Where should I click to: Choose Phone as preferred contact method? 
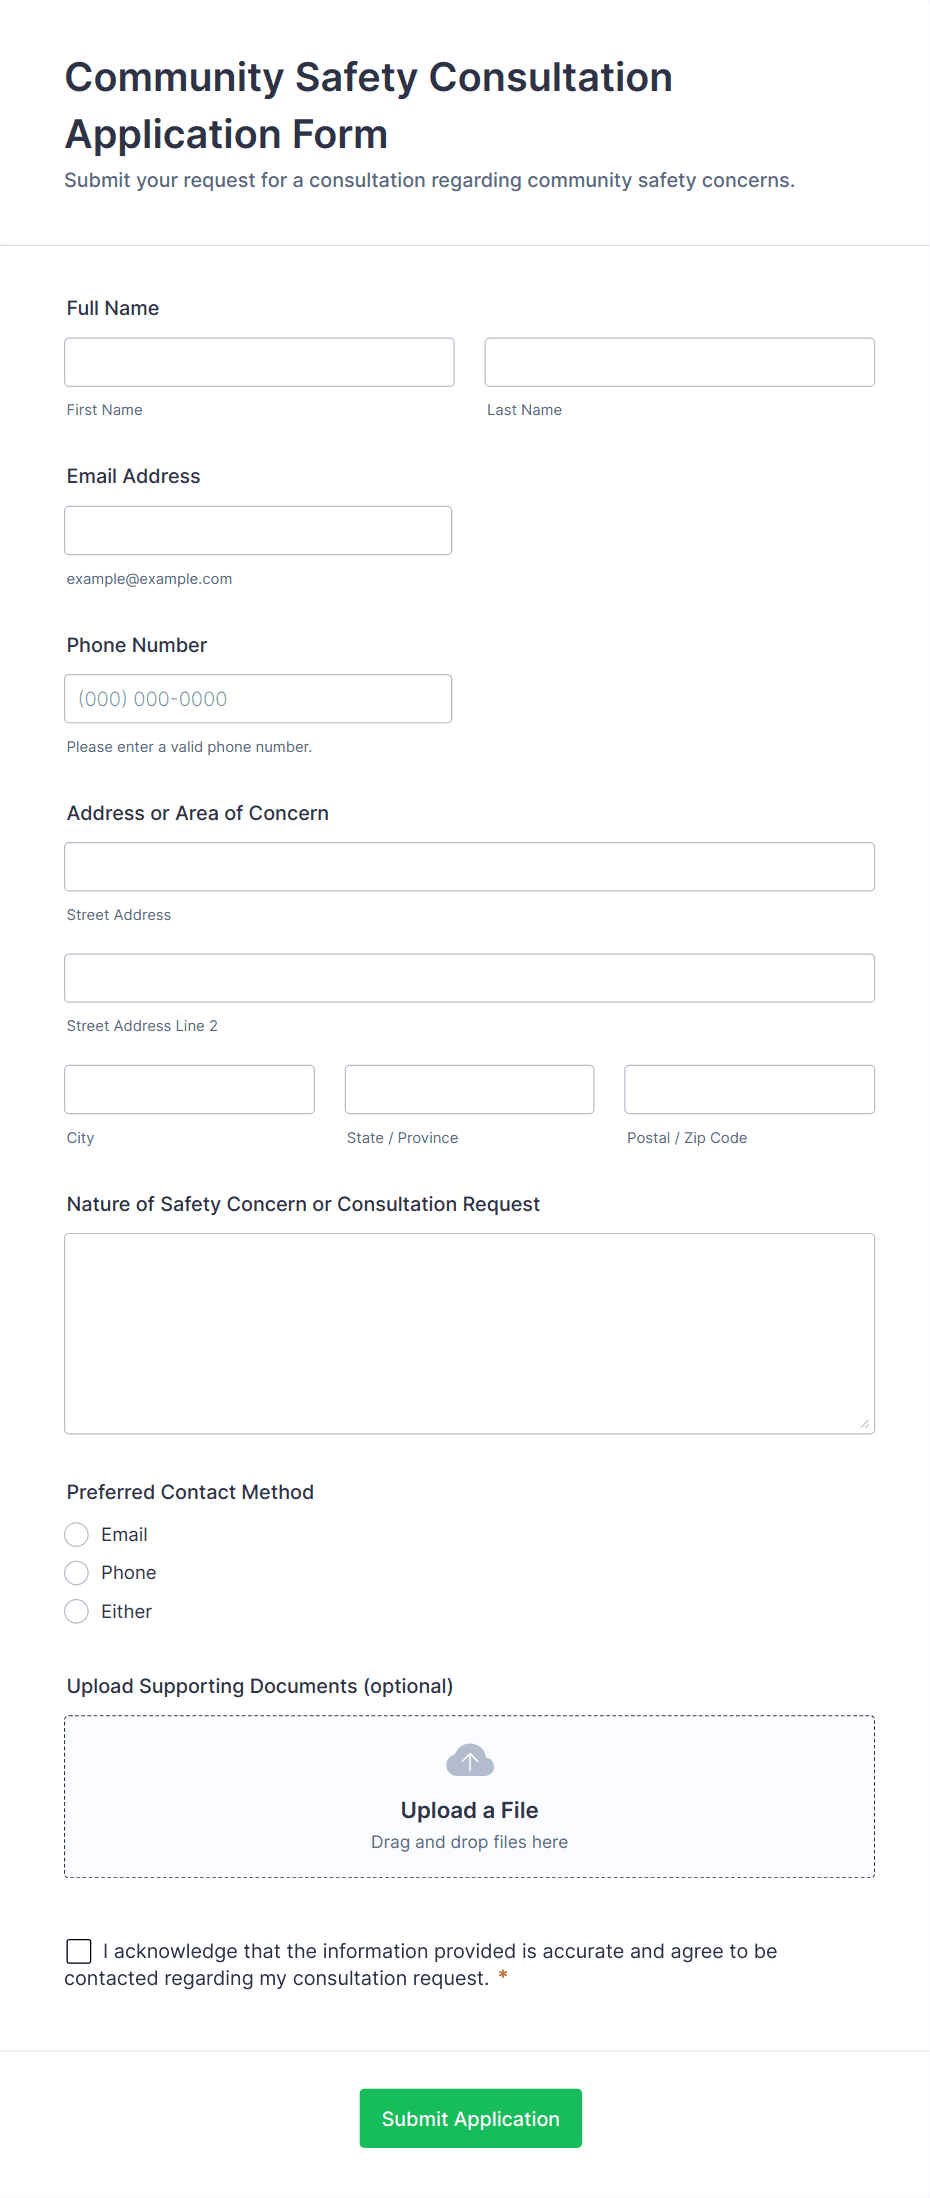tap(77, 1573)
